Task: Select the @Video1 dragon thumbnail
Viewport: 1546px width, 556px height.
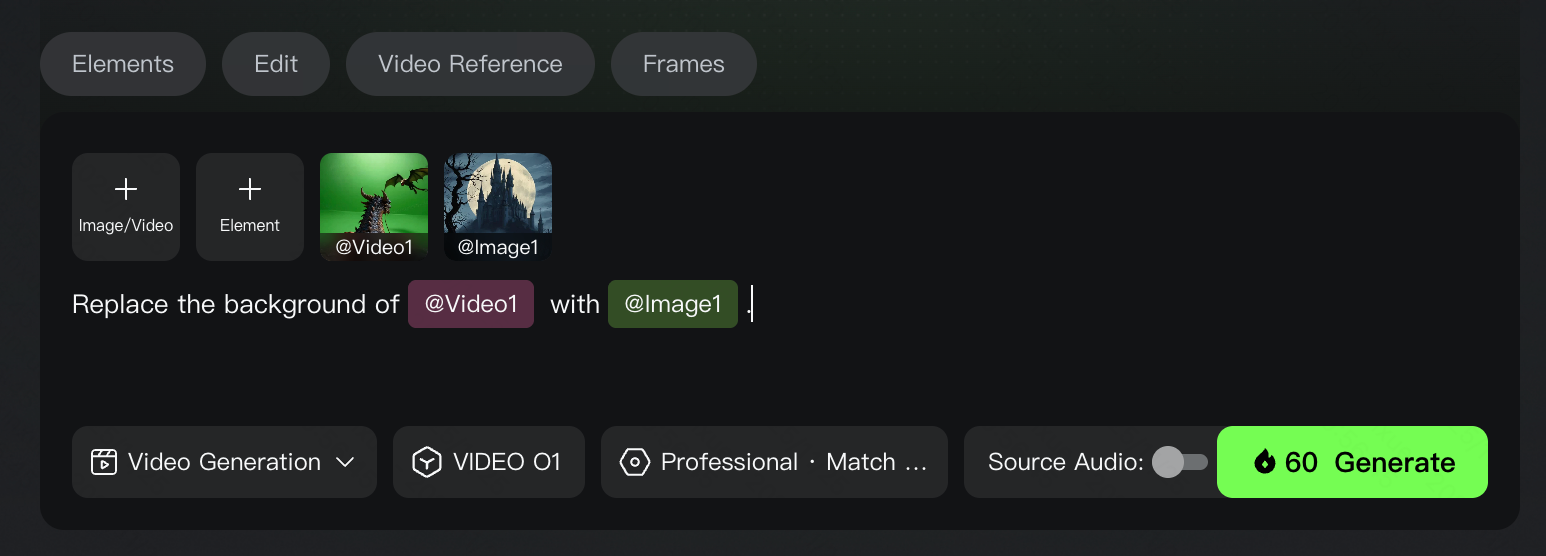Action: [x=374, y=207]
